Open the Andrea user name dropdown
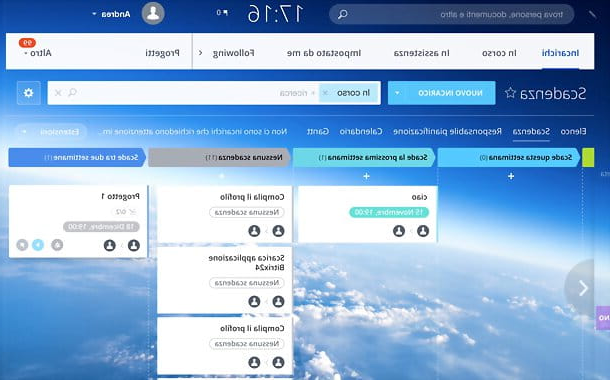The height and width of the screenshot is (380, 610). pyautogui.click(x=111, y=14)
